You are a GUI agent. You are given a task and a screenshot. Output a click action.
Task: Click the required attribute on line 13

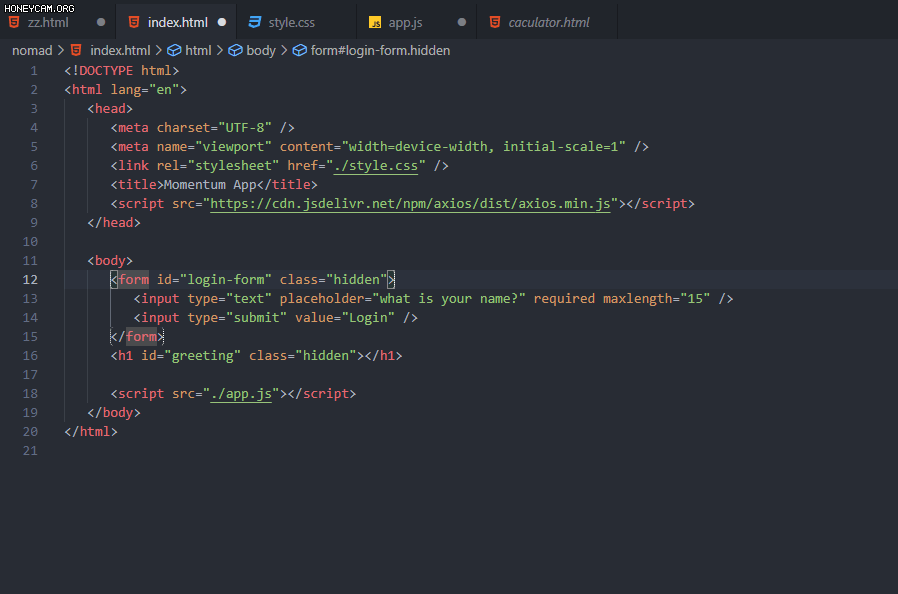(x=564, y=298)
